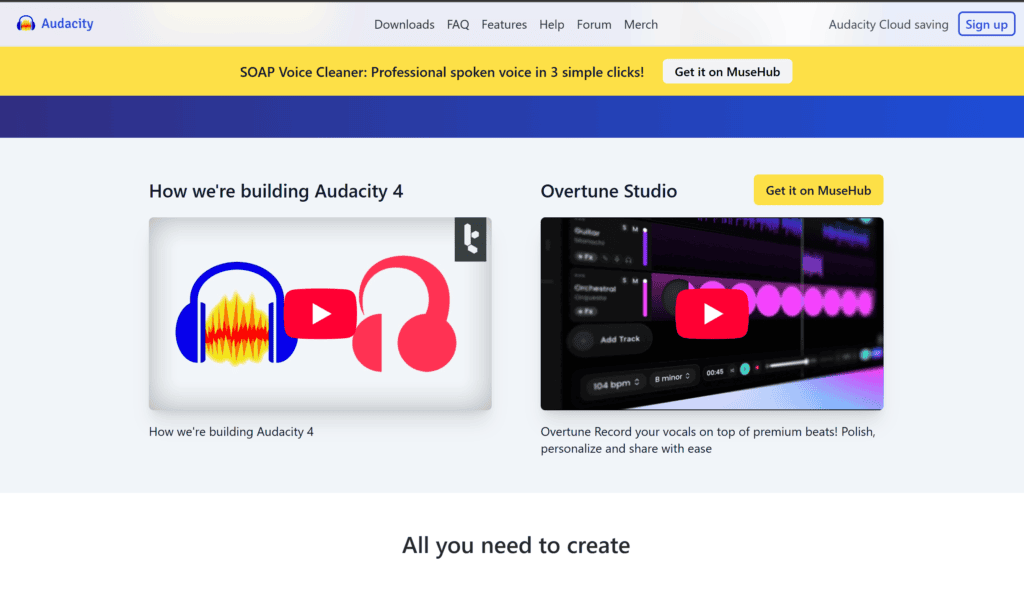Open the Features navigation item

tap(504, 24)
